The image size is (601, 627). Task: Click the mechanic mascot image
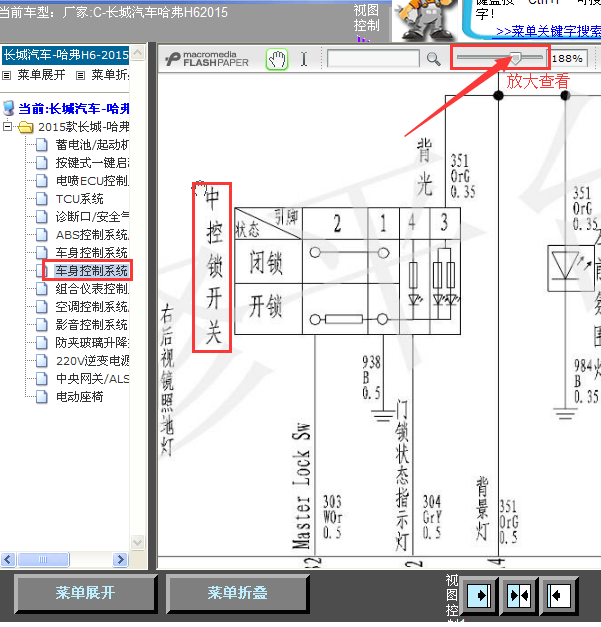point(426,19)
